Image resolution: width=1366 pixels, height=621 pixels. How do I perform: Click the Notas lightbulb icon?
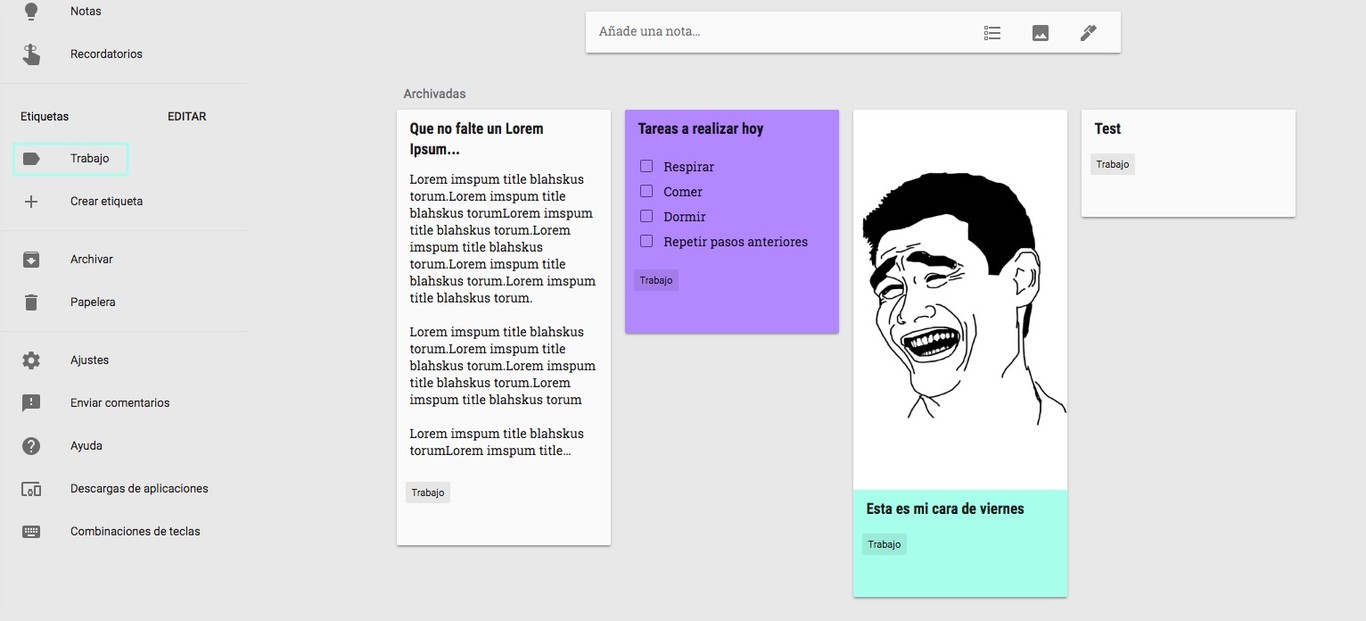point(31,11)
